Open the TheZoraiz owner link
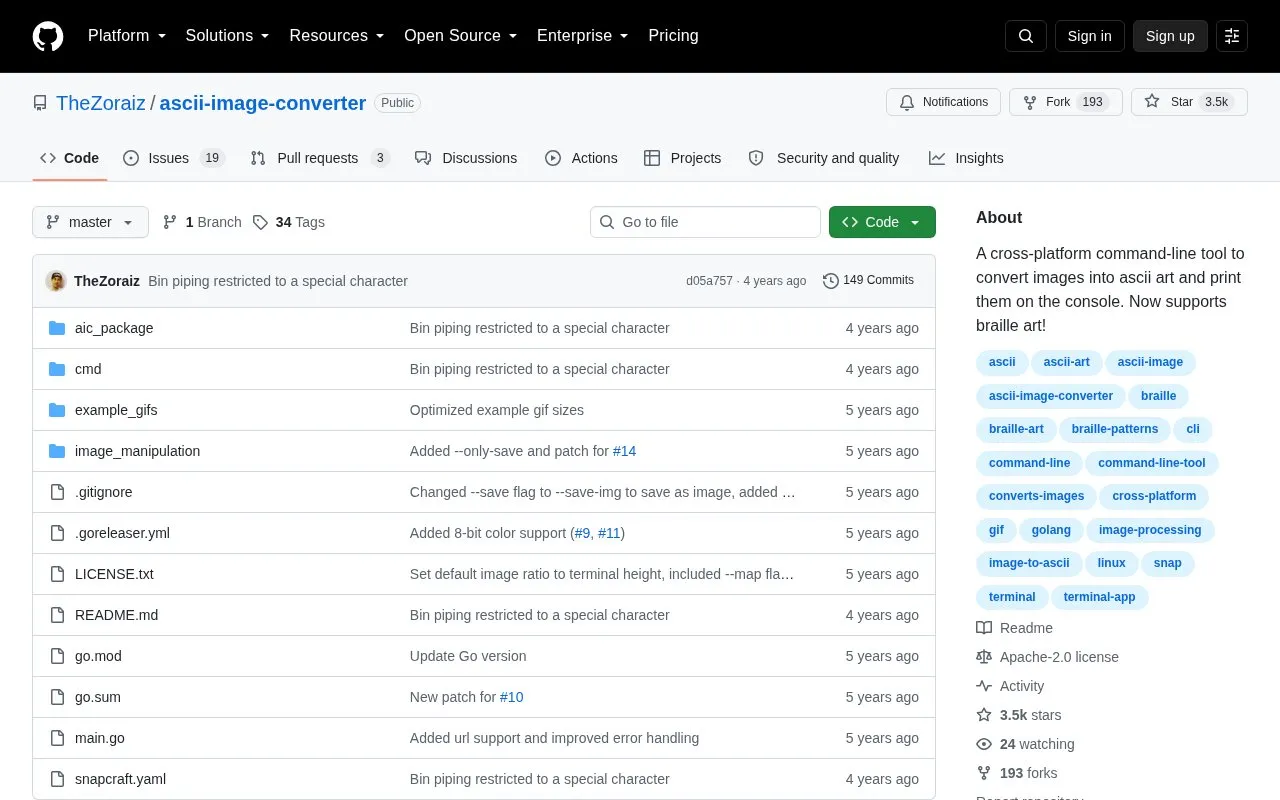The width and height of the screenshot is (1280, 800). click(x=101, y=103)
